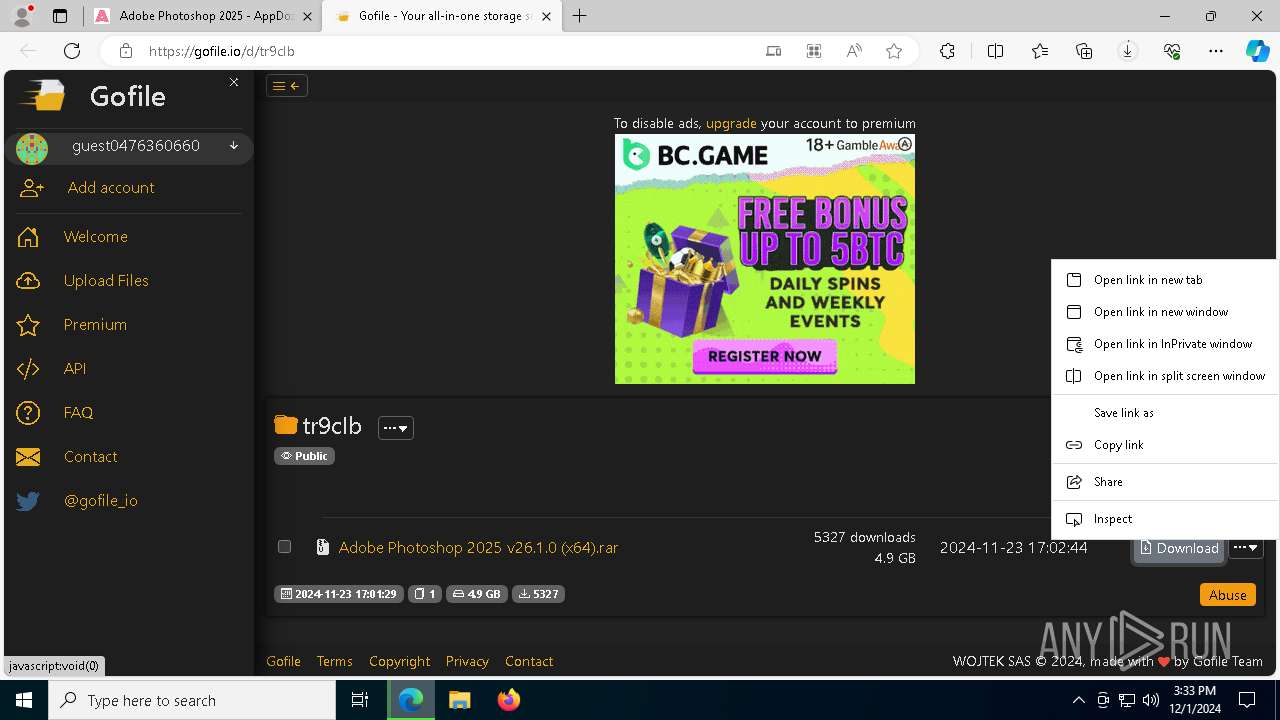
Task: Open Settings and more ellipsis
Action: pyautogui.click(x=1216, y=51)
